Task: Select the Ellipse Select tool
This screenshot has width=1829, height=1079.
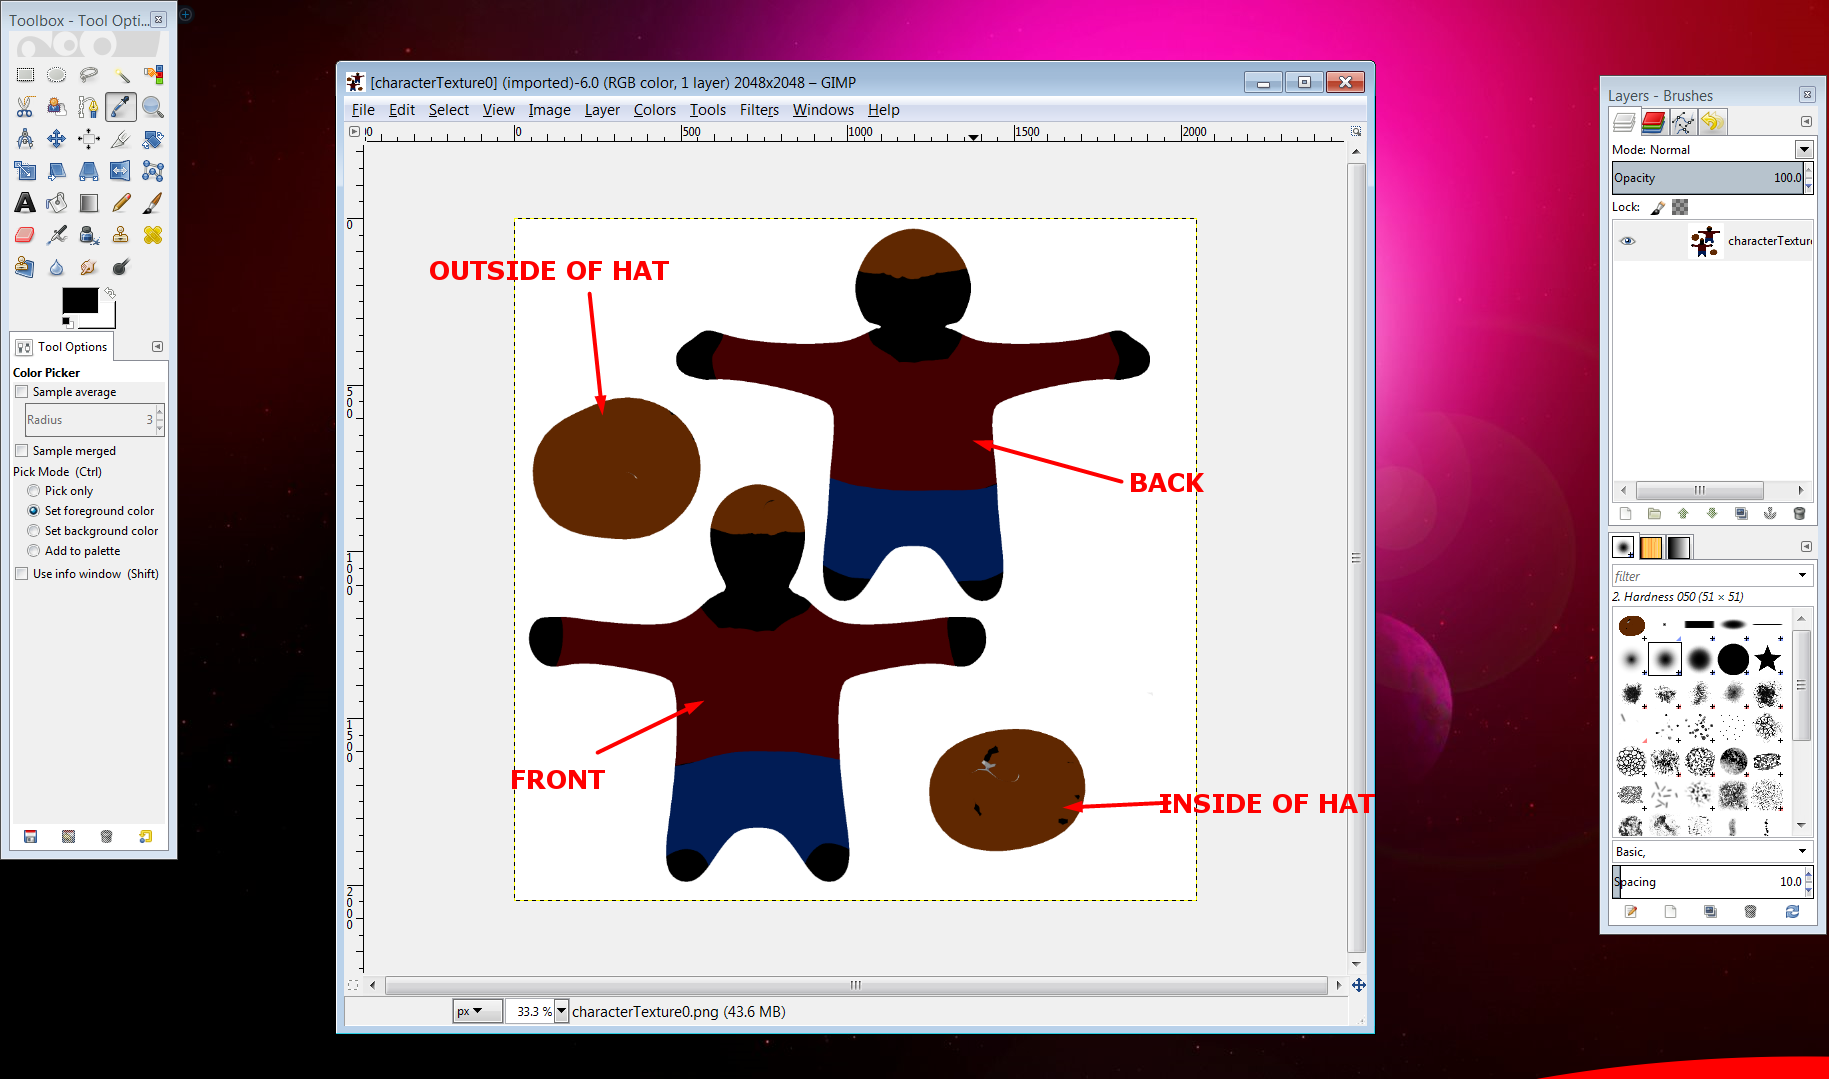Action: pyautogui.click(x=57, y=75)
